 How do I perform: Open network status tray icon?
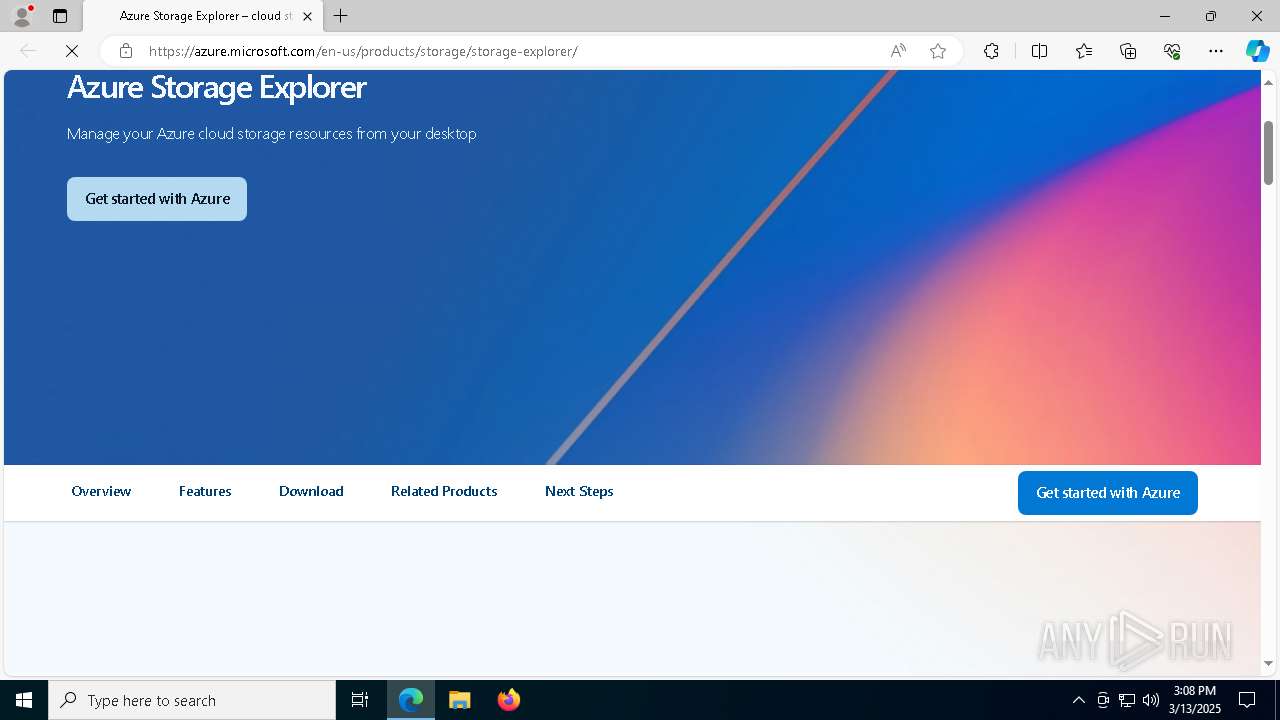coord(1127,700)
